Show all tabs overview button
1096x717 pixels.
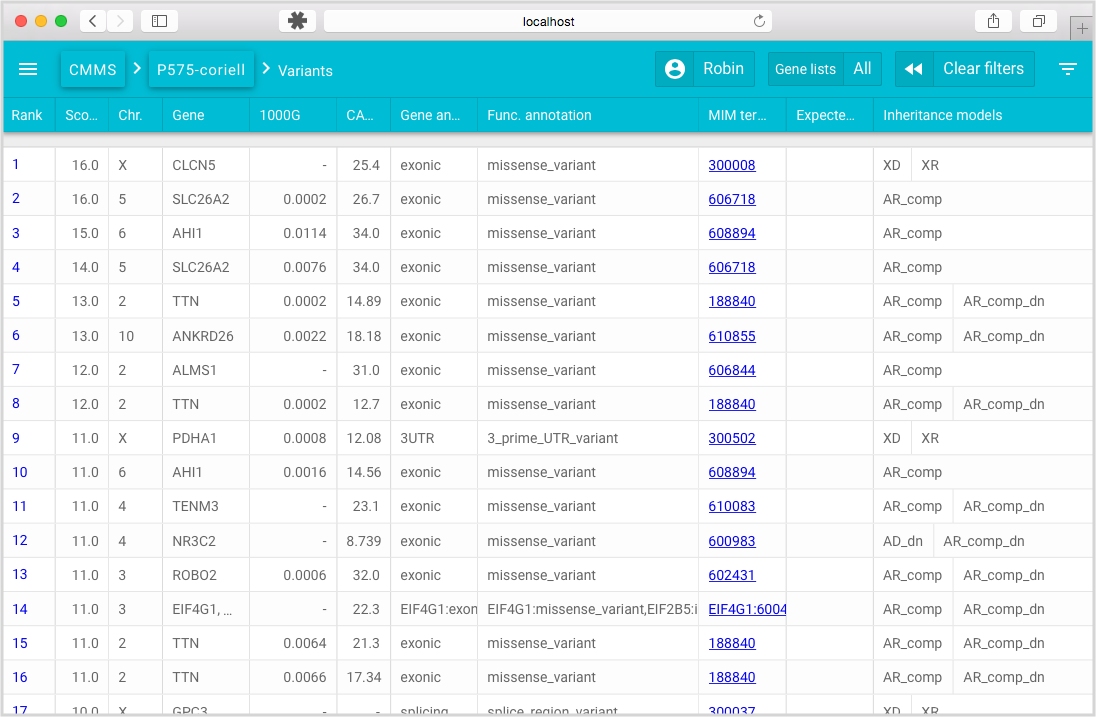pos(1039,21)
